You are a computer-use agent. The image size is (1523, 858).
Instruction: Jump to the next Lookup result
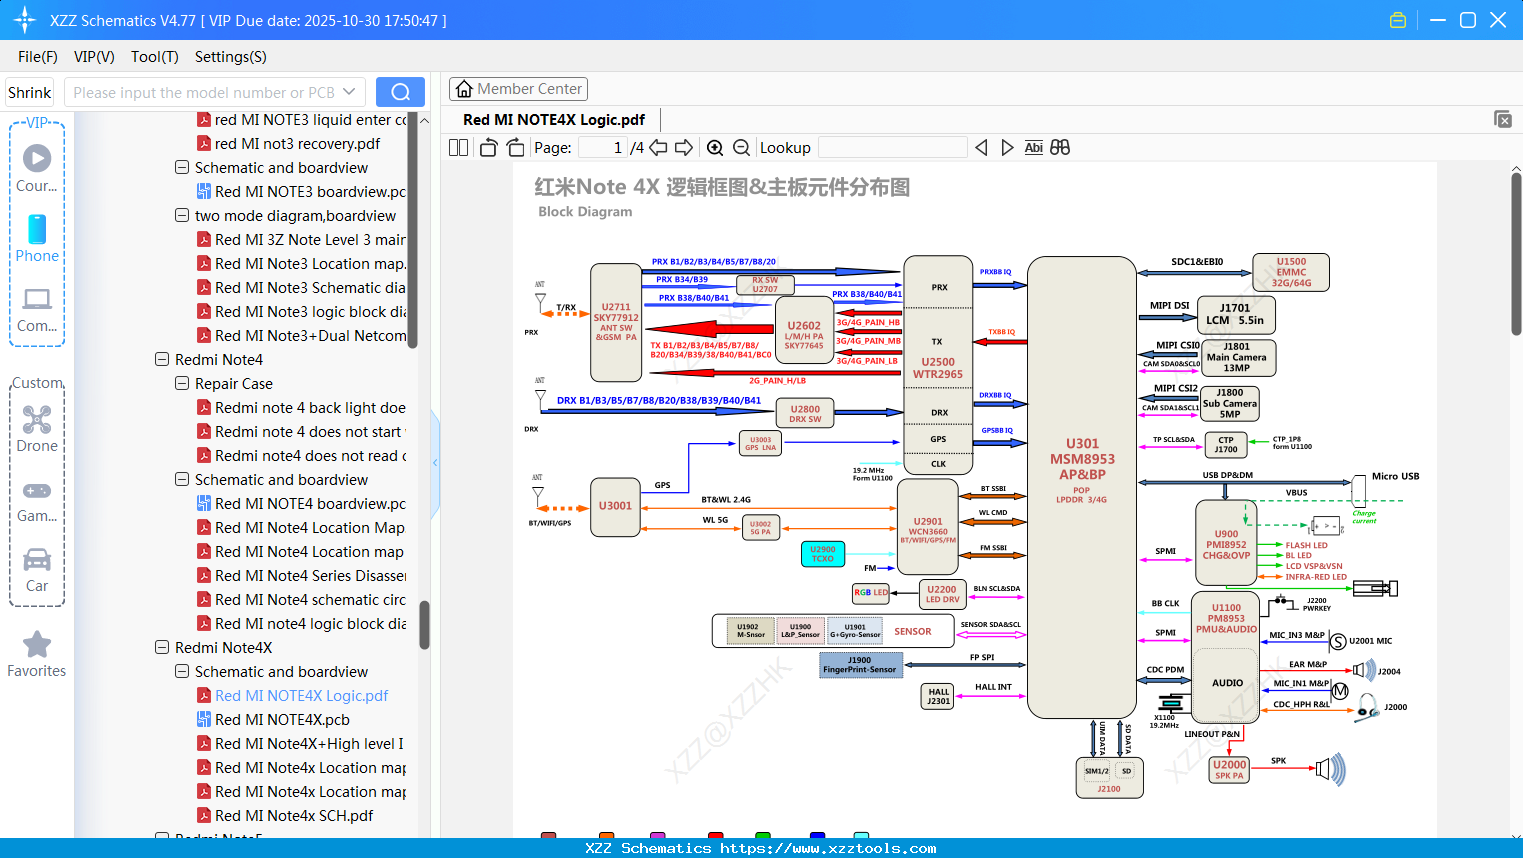tap(1007, 148)
